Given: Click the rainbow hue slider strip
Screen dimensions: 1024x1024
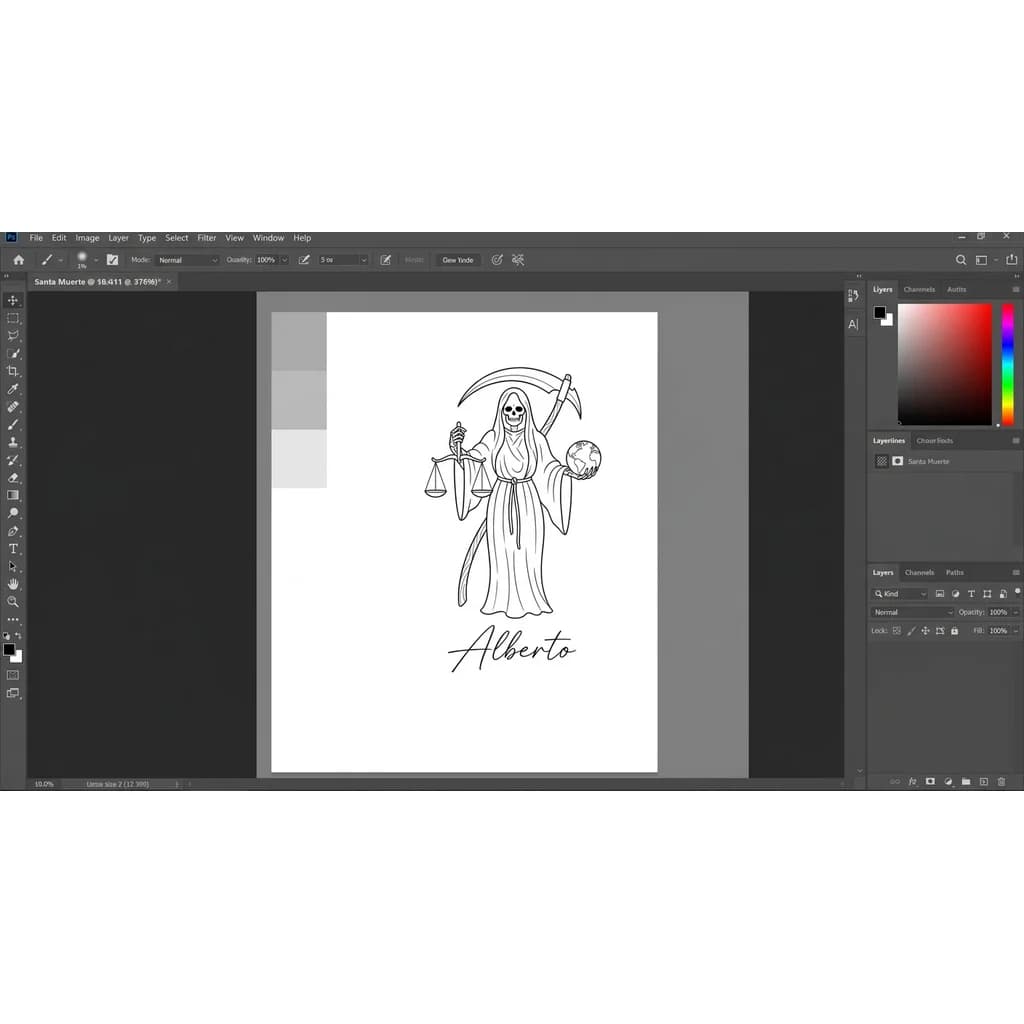Looking at the screenshot, I should (1008, 364).
